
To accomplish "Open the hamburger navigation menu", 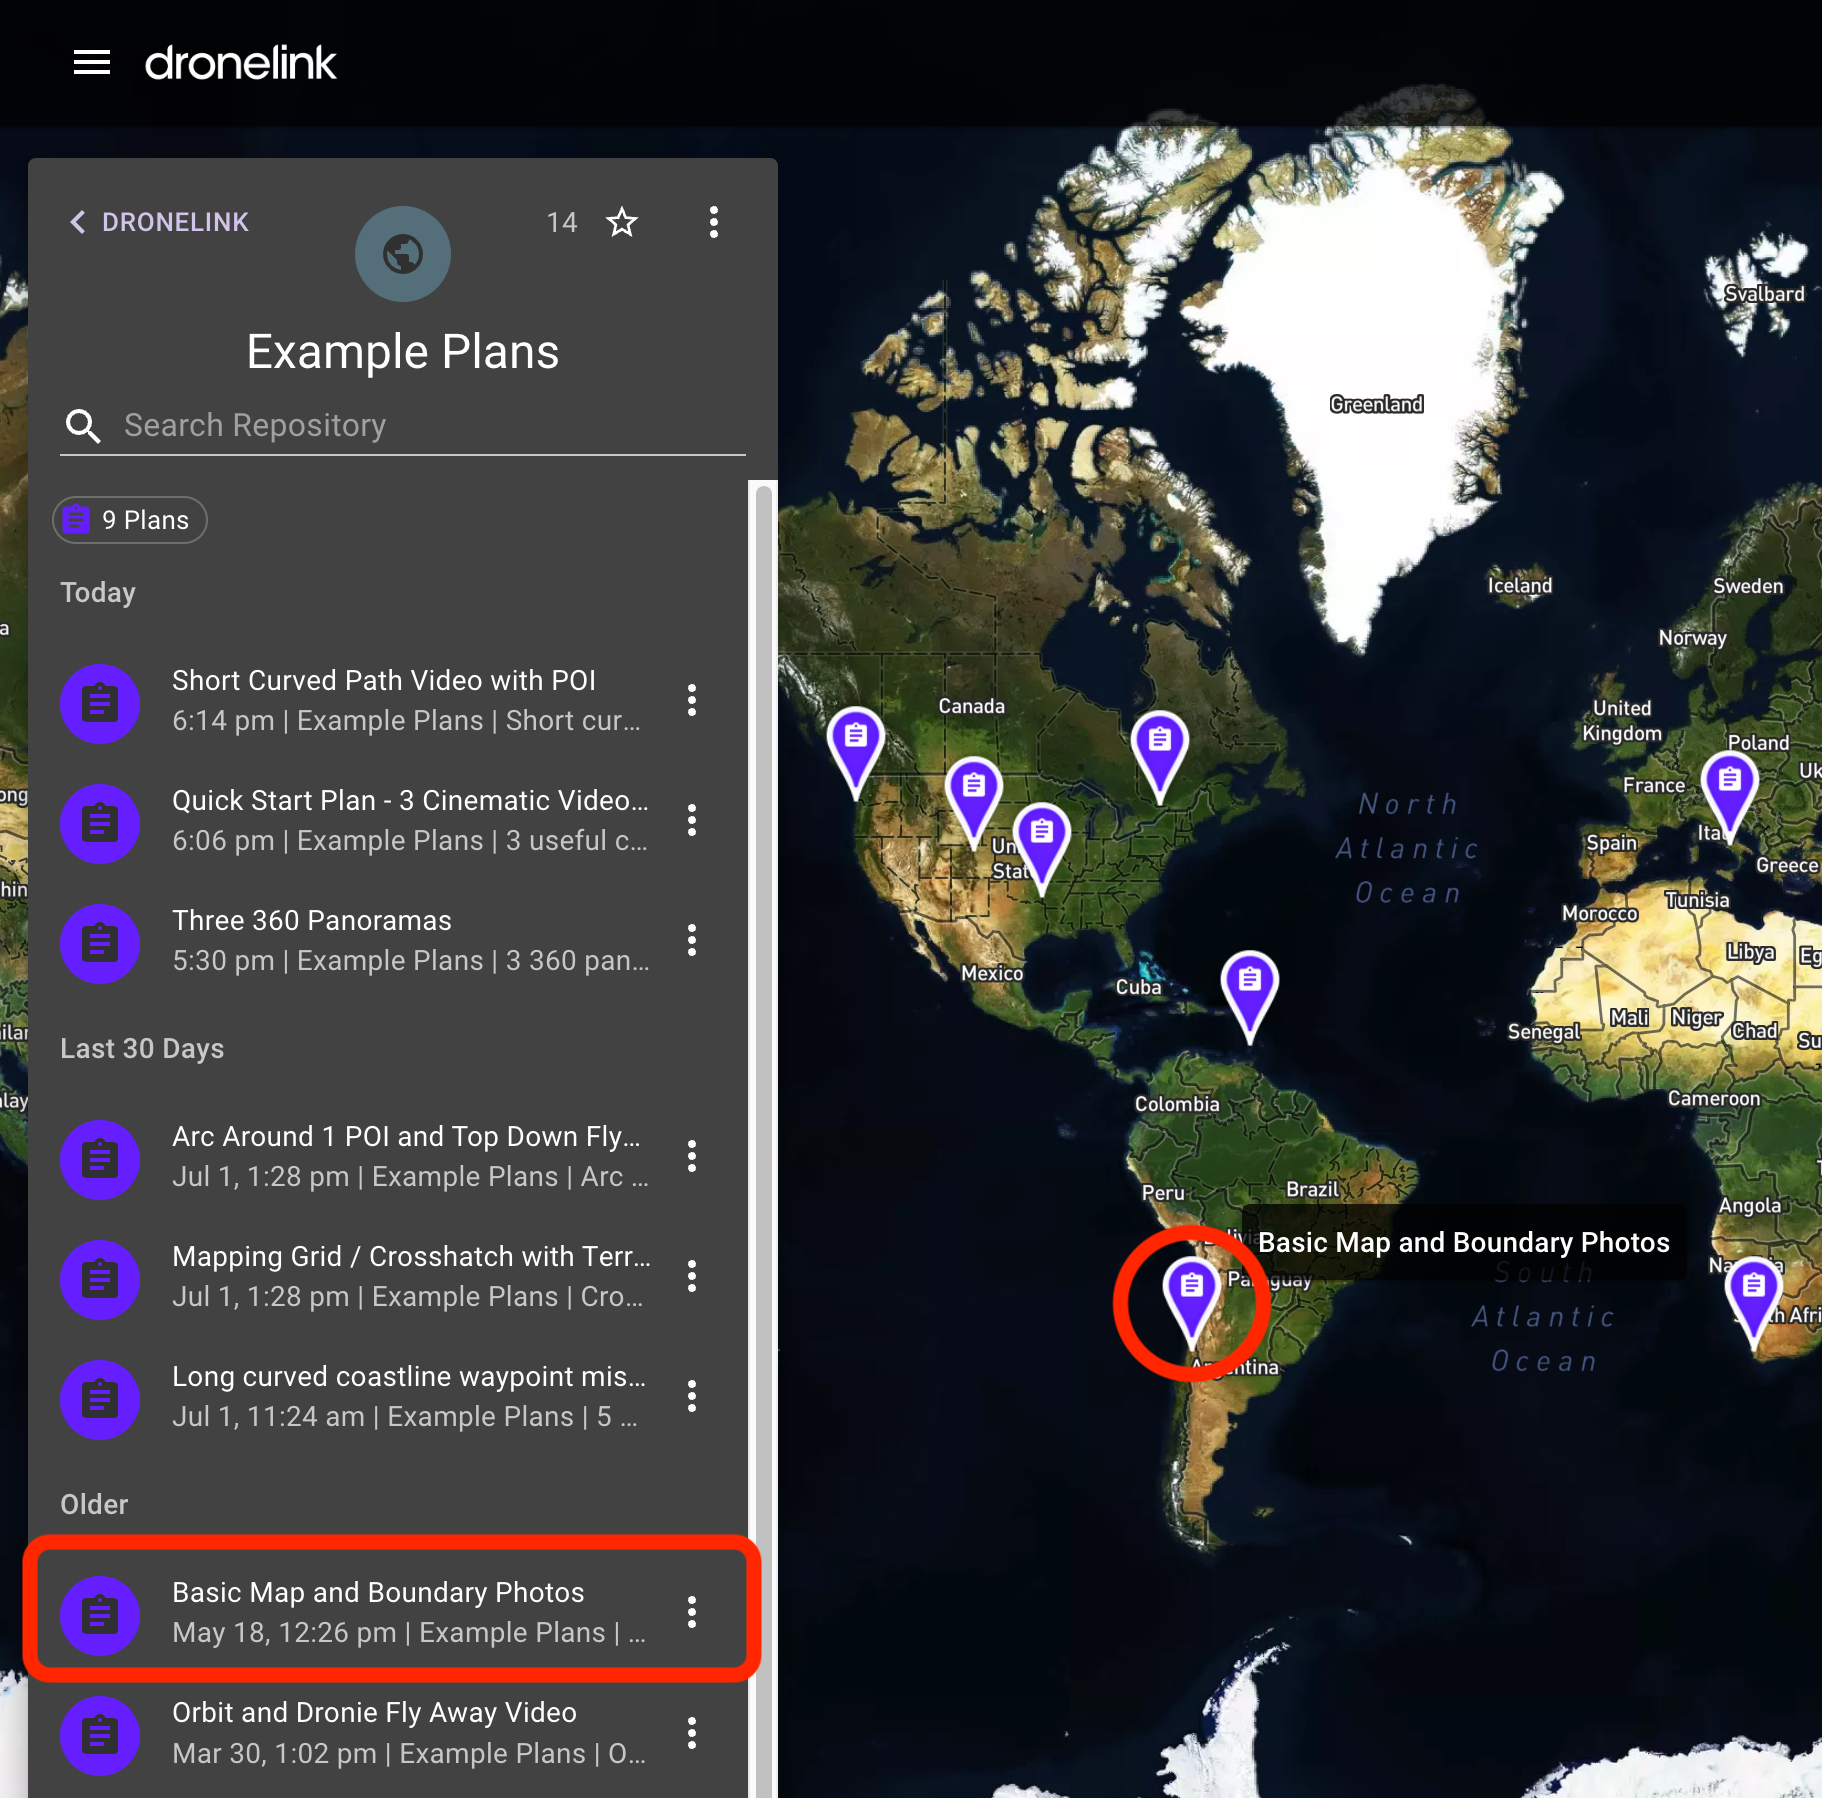I will tap(92, 62).
